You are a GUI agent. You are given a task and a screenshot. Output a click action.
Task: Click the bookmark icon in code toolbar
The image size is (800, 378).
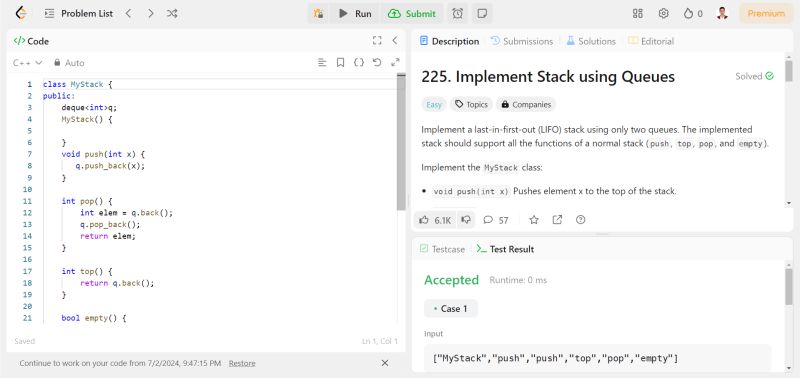(340, 62)
